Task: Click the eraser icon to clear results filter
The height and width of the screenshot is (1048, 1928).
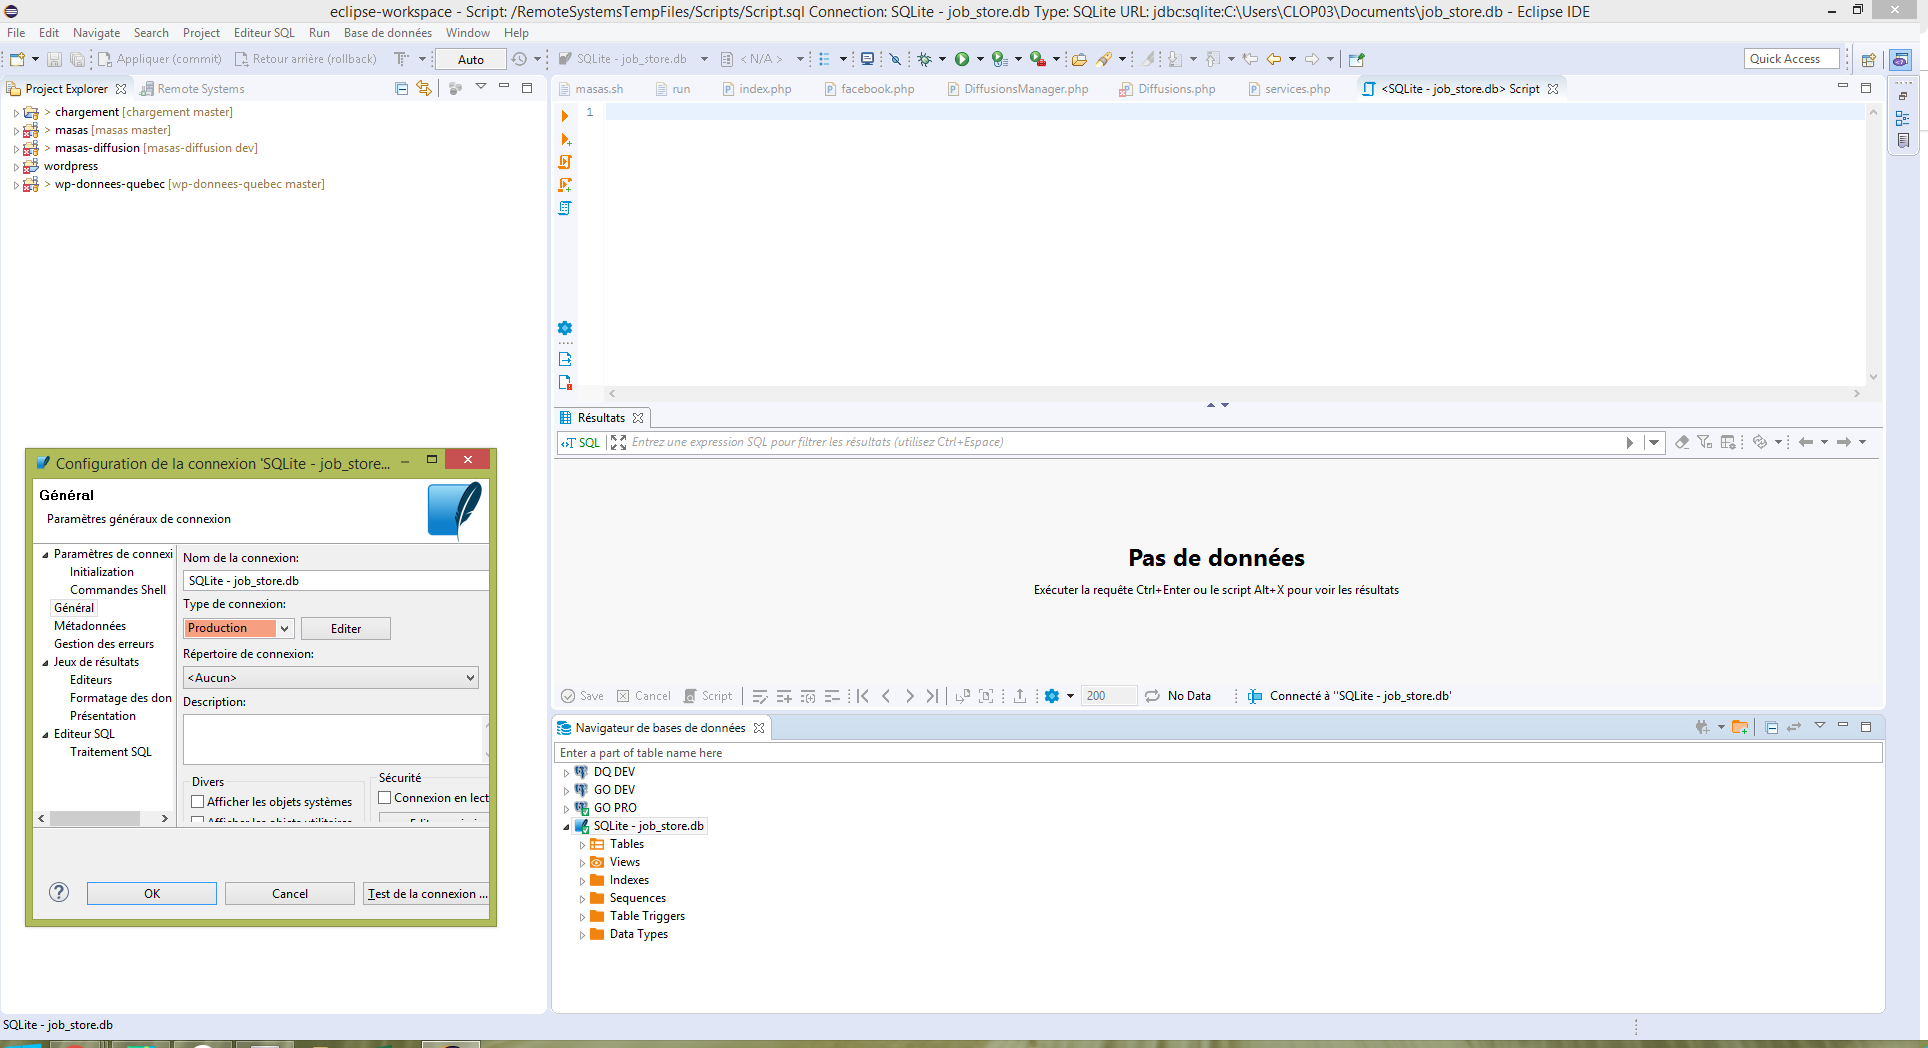Action: 1682,442
